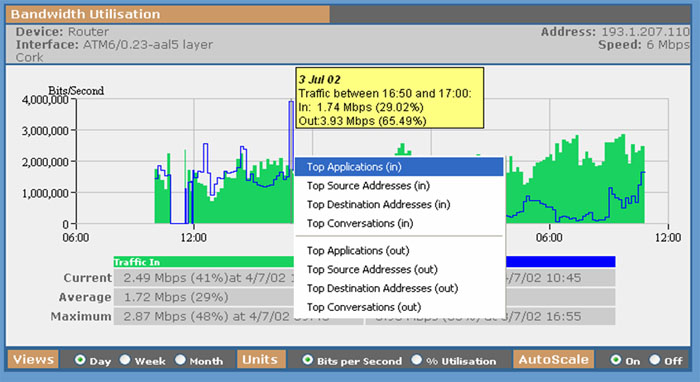The image size is (700, 382).
Task: Switch to the Month view radio button
Action: [x=180, y=360]
